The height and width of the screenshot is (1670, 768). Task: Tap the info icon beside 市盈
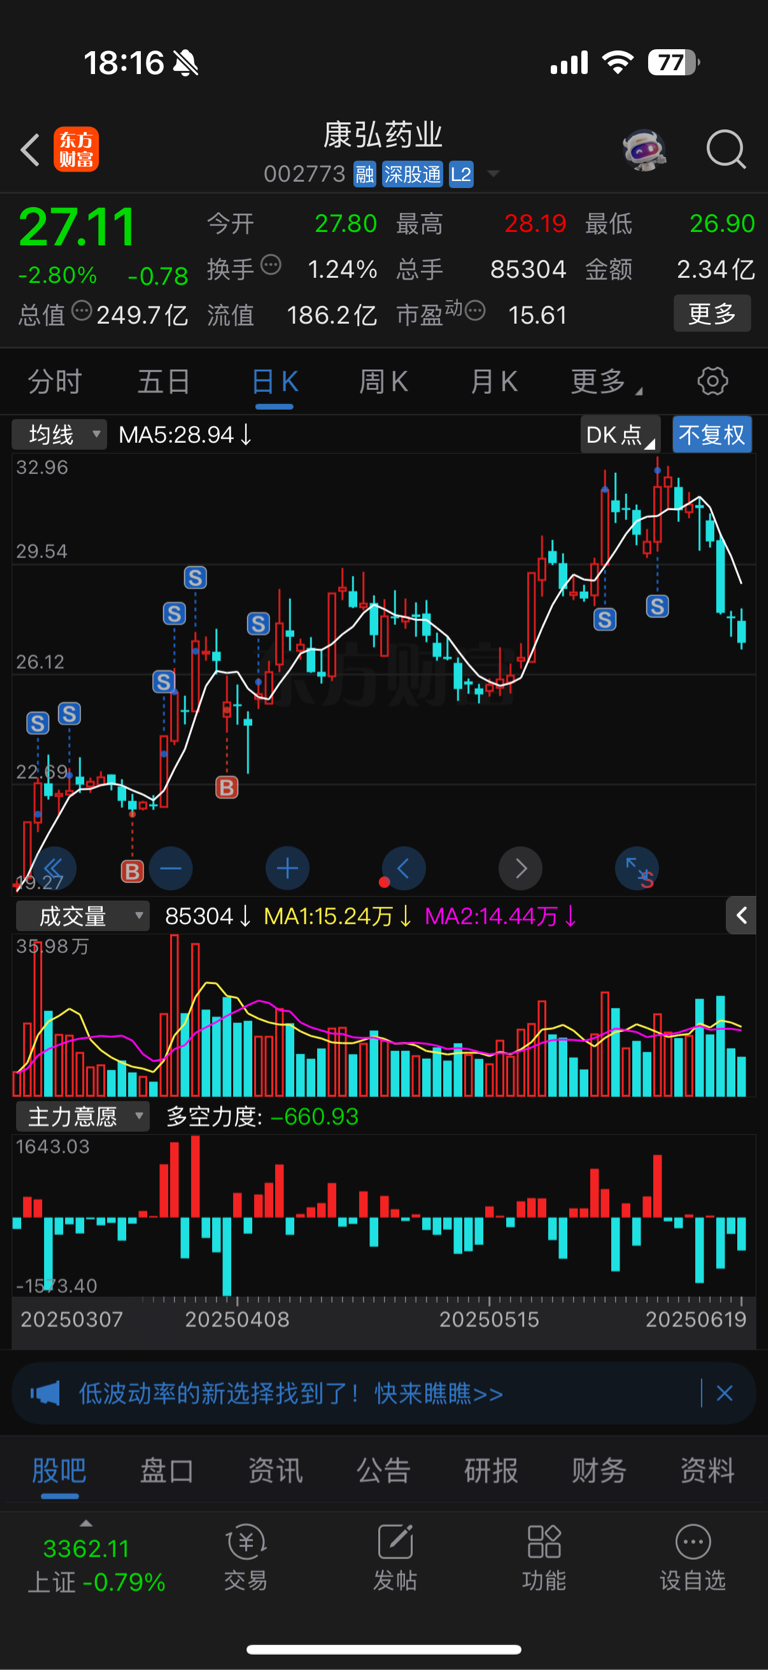475,311
